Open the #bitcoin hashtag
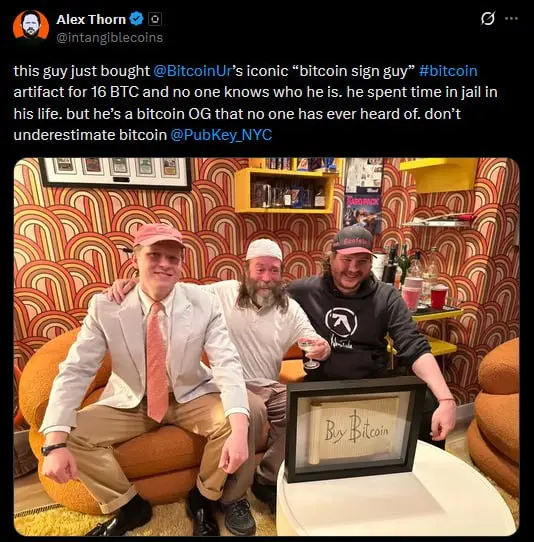The image size is (534, 542). coord(448,71)
